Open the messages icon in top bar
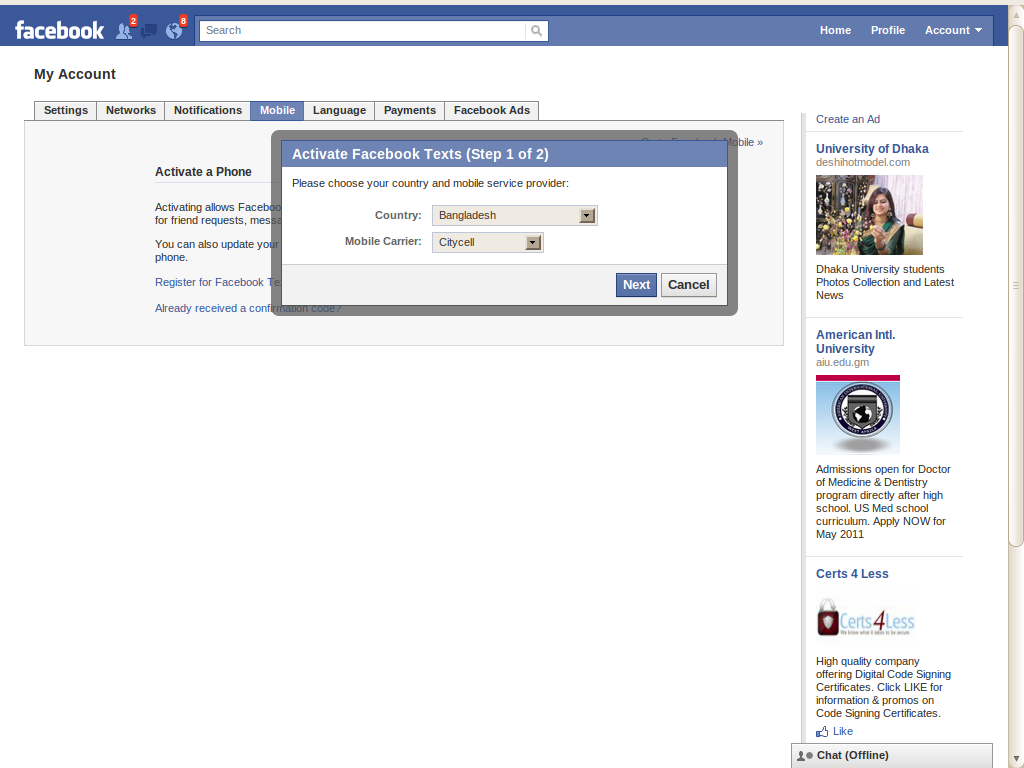This screenshot has height=768, width=1024. pyautogui.click(x=147, y=31)
